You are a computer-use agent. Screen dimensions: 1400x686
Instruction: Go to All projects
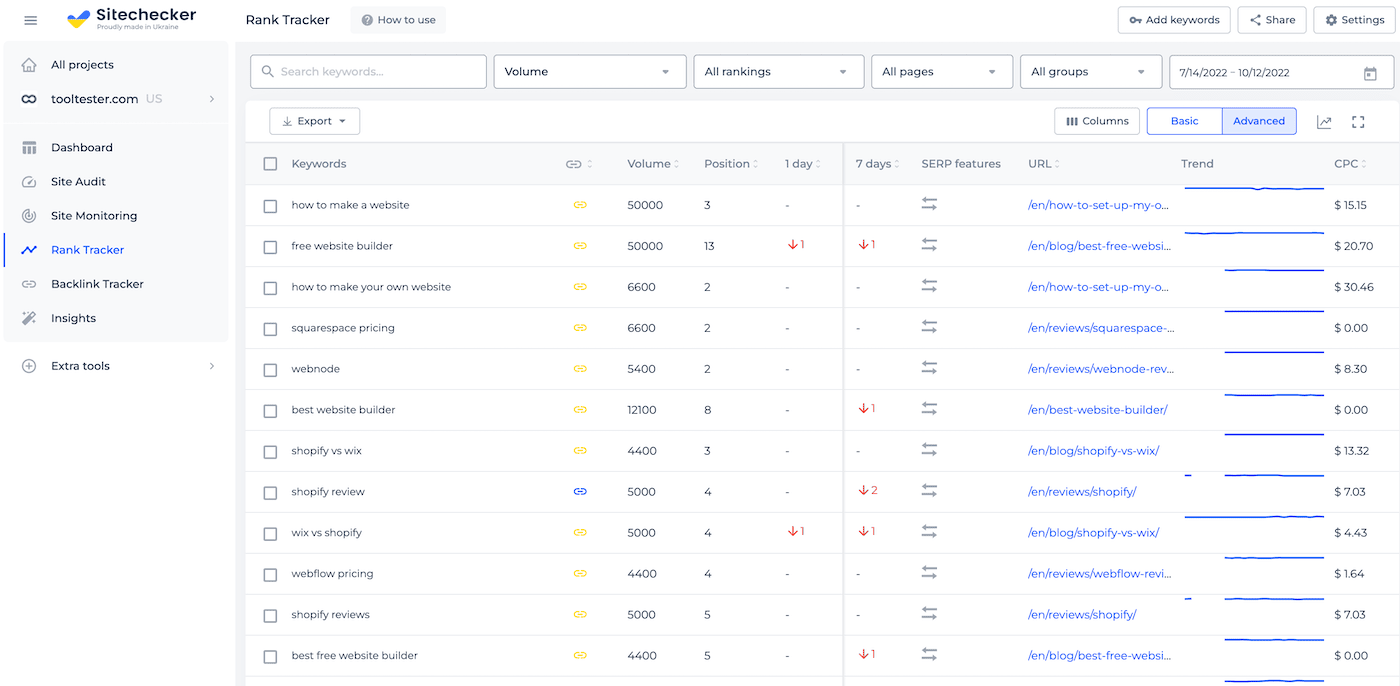[x=82, y=65]
